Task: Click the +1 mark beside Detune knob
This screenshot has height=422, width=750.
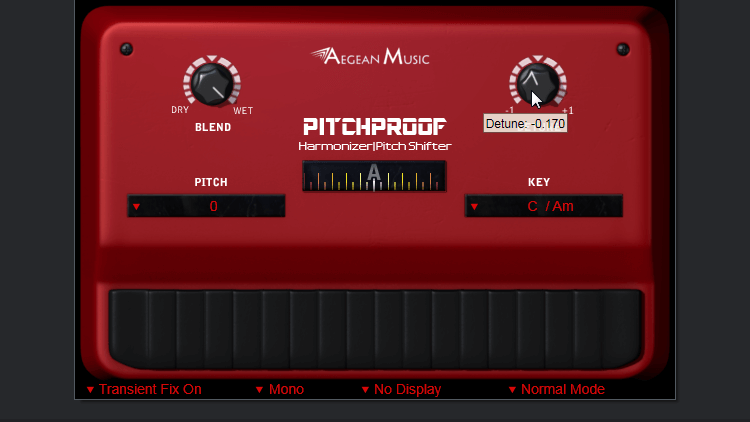Action: pos(568,110)
